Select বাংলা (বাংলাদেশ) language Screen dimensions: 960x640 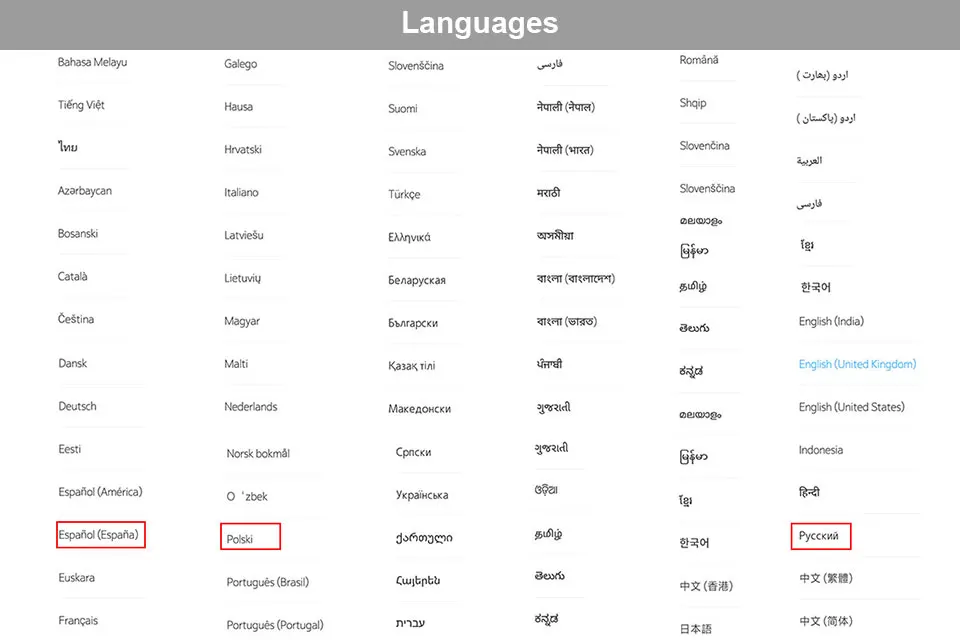click(x=576, y=278)
